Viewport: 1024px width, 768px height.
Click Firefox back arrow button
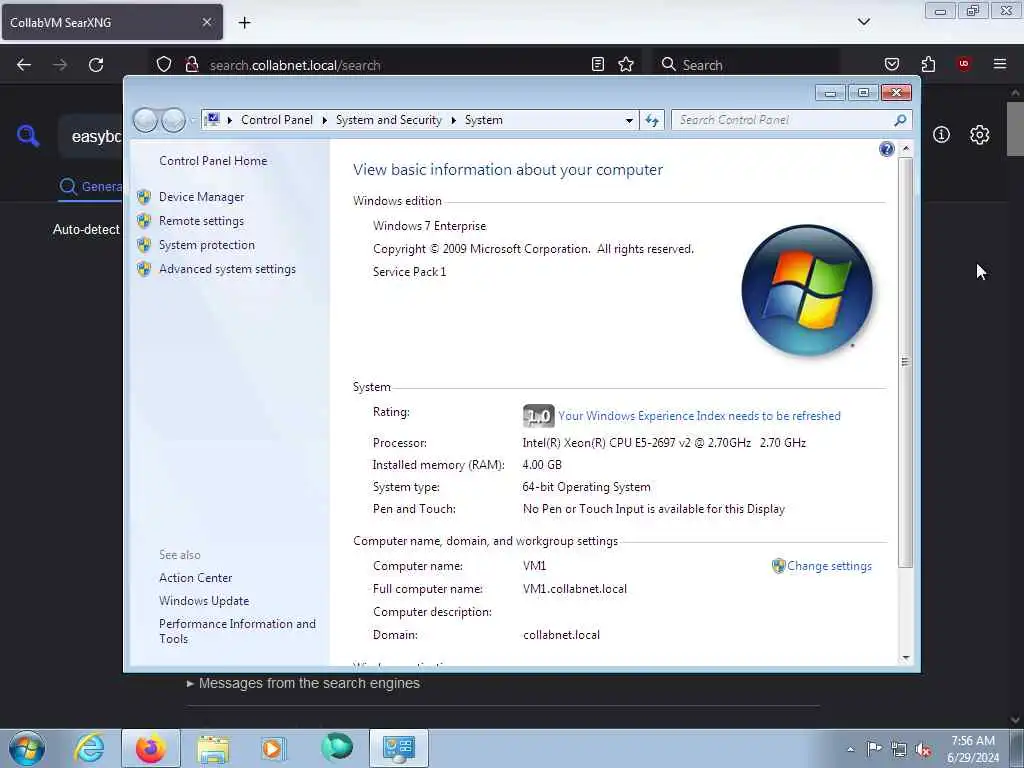pos(24,65)
